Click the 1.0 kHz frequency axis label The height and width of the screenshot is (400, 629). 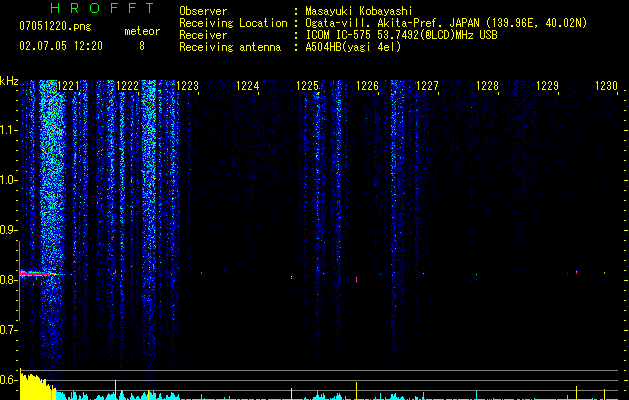pos(8,180)
